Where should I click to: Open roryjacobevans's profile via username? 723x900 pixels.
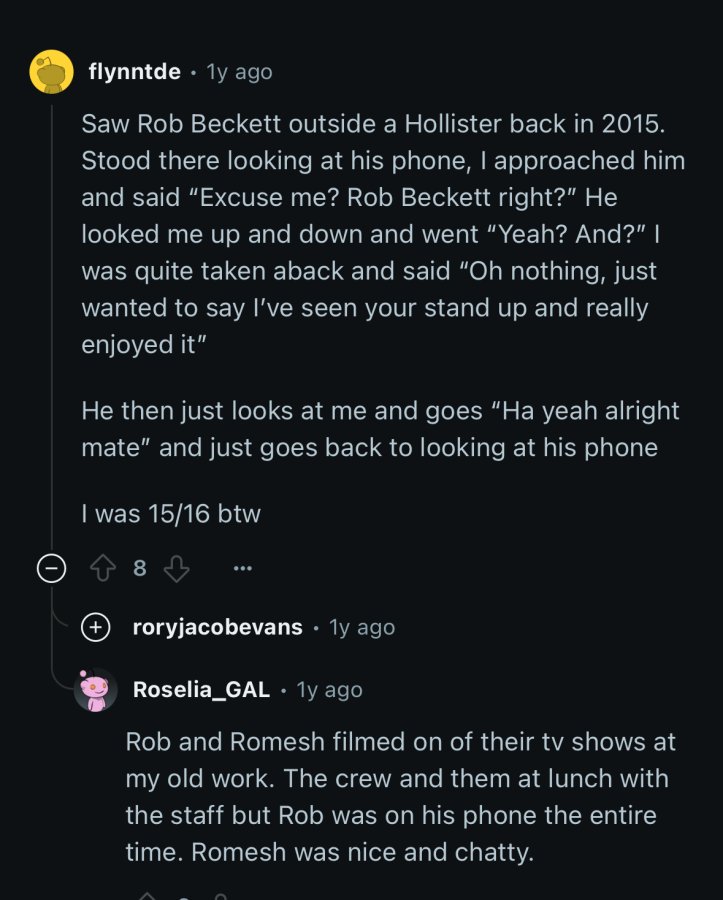pyautogui.click(x=217, y=627)
